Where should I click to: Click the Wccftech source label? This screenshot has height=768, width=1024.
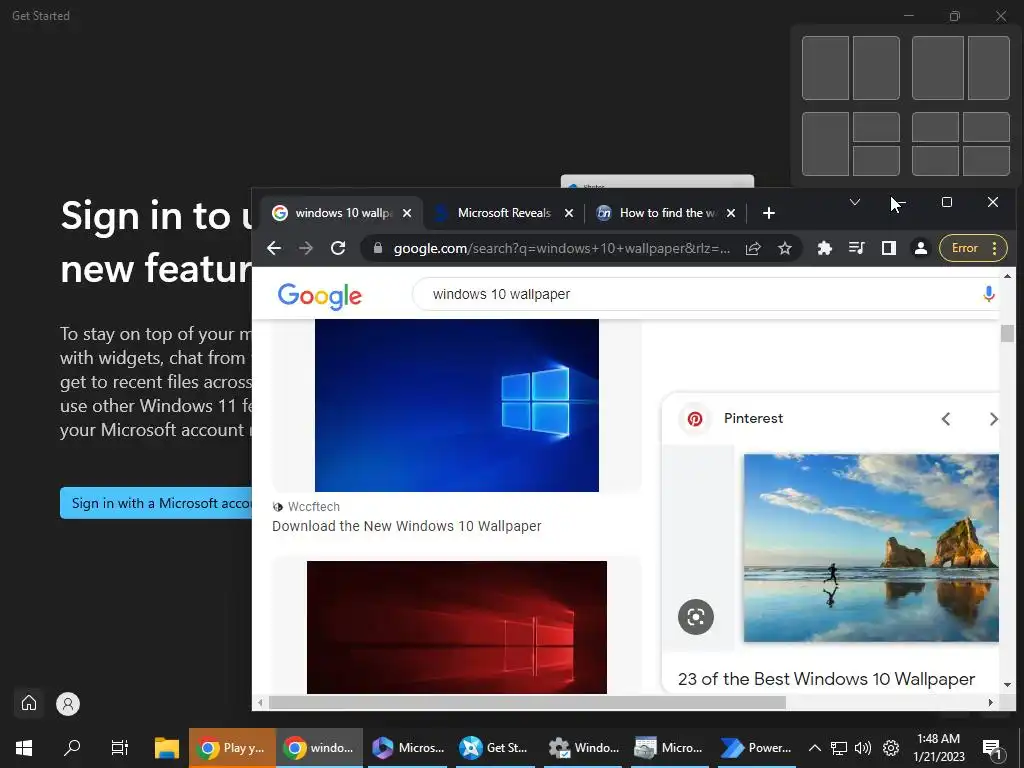(313, 506)
